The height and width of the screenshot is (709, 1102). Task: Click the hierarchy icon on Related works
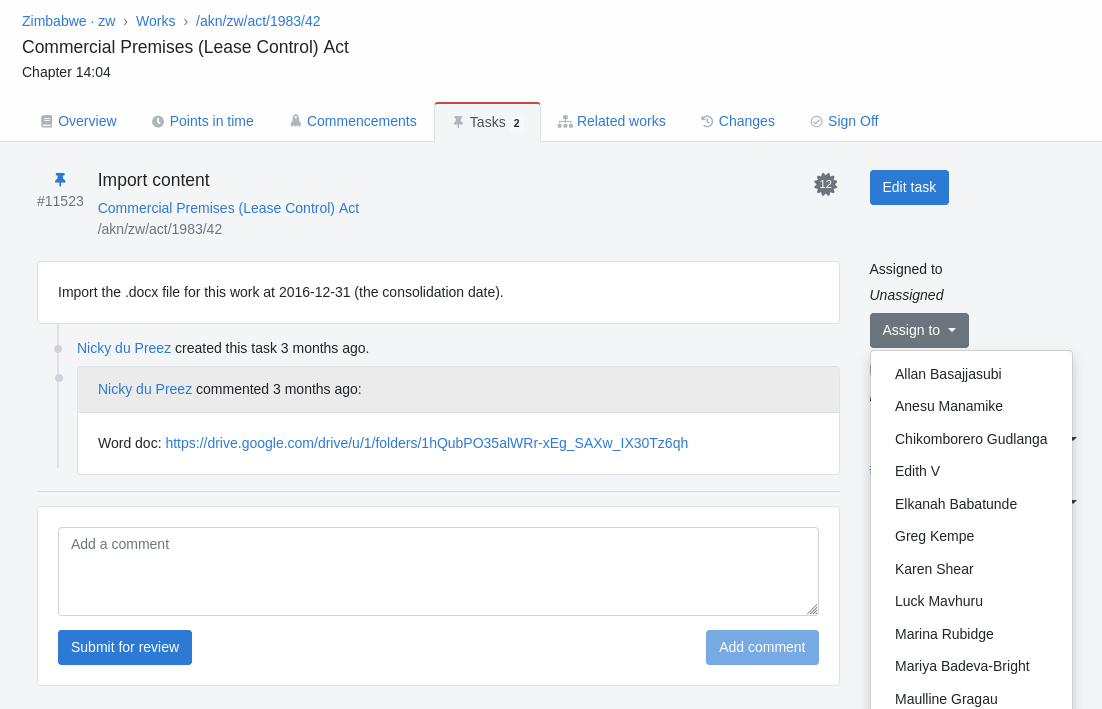pyautogui.click(x=565, y=122)
